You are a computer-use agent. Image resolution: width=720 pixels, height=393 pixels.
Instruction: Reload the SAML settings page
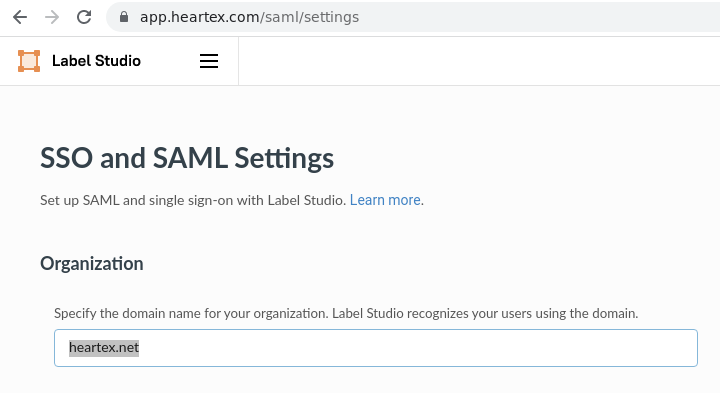[x=84, y=17]
